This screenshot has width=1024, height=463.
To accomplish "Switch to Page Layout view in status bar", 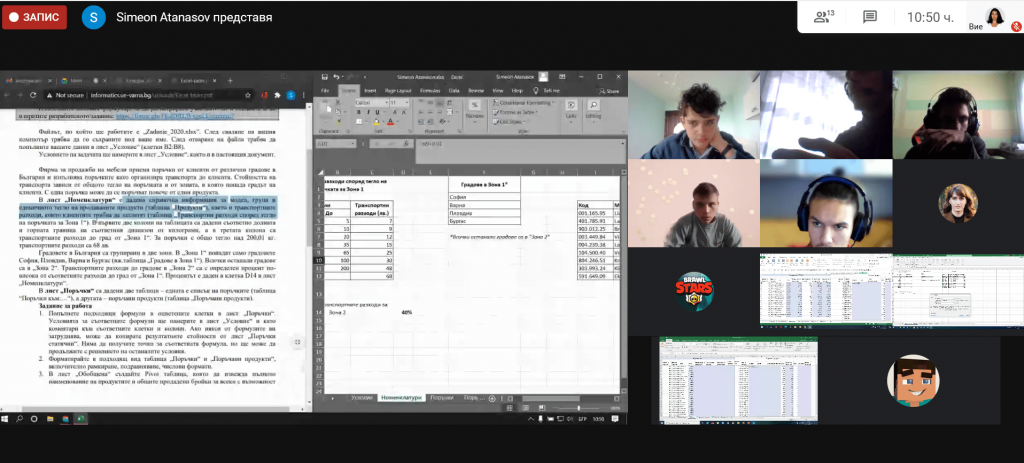I will pyautogui.click(x=526, y=408).
